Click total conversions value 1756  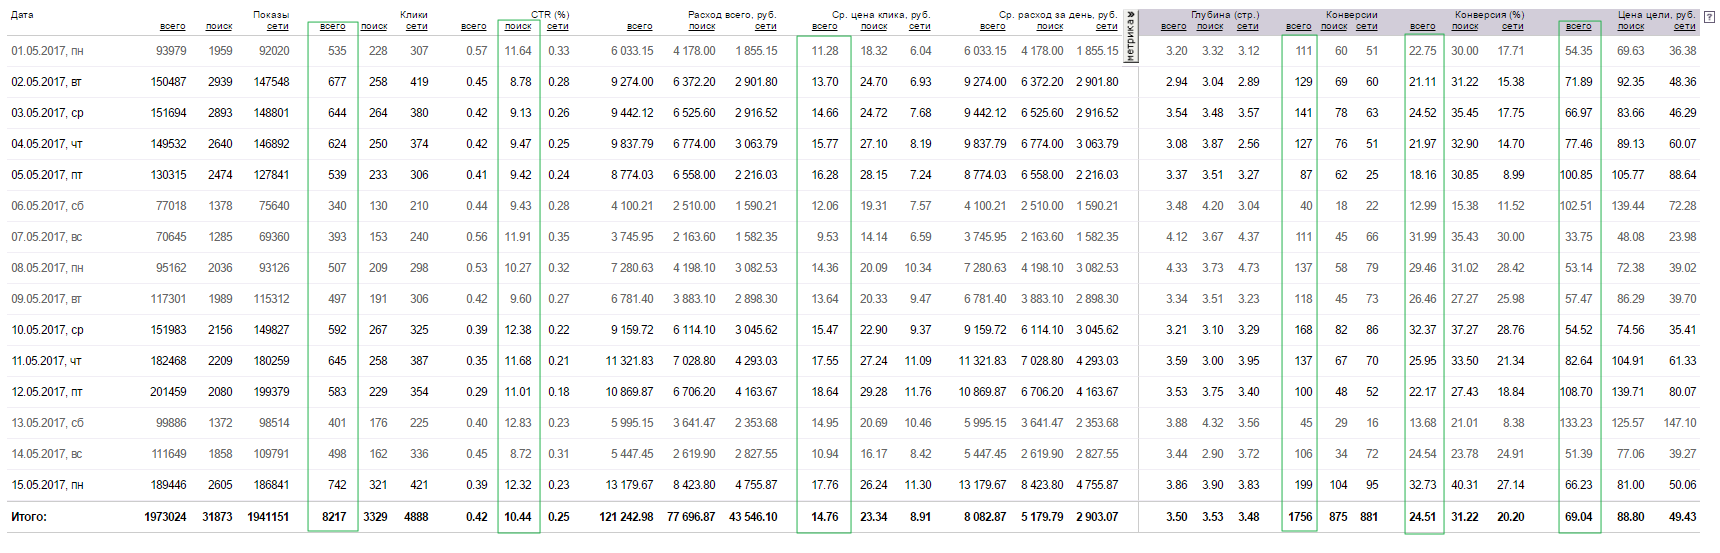point(1300,517)
